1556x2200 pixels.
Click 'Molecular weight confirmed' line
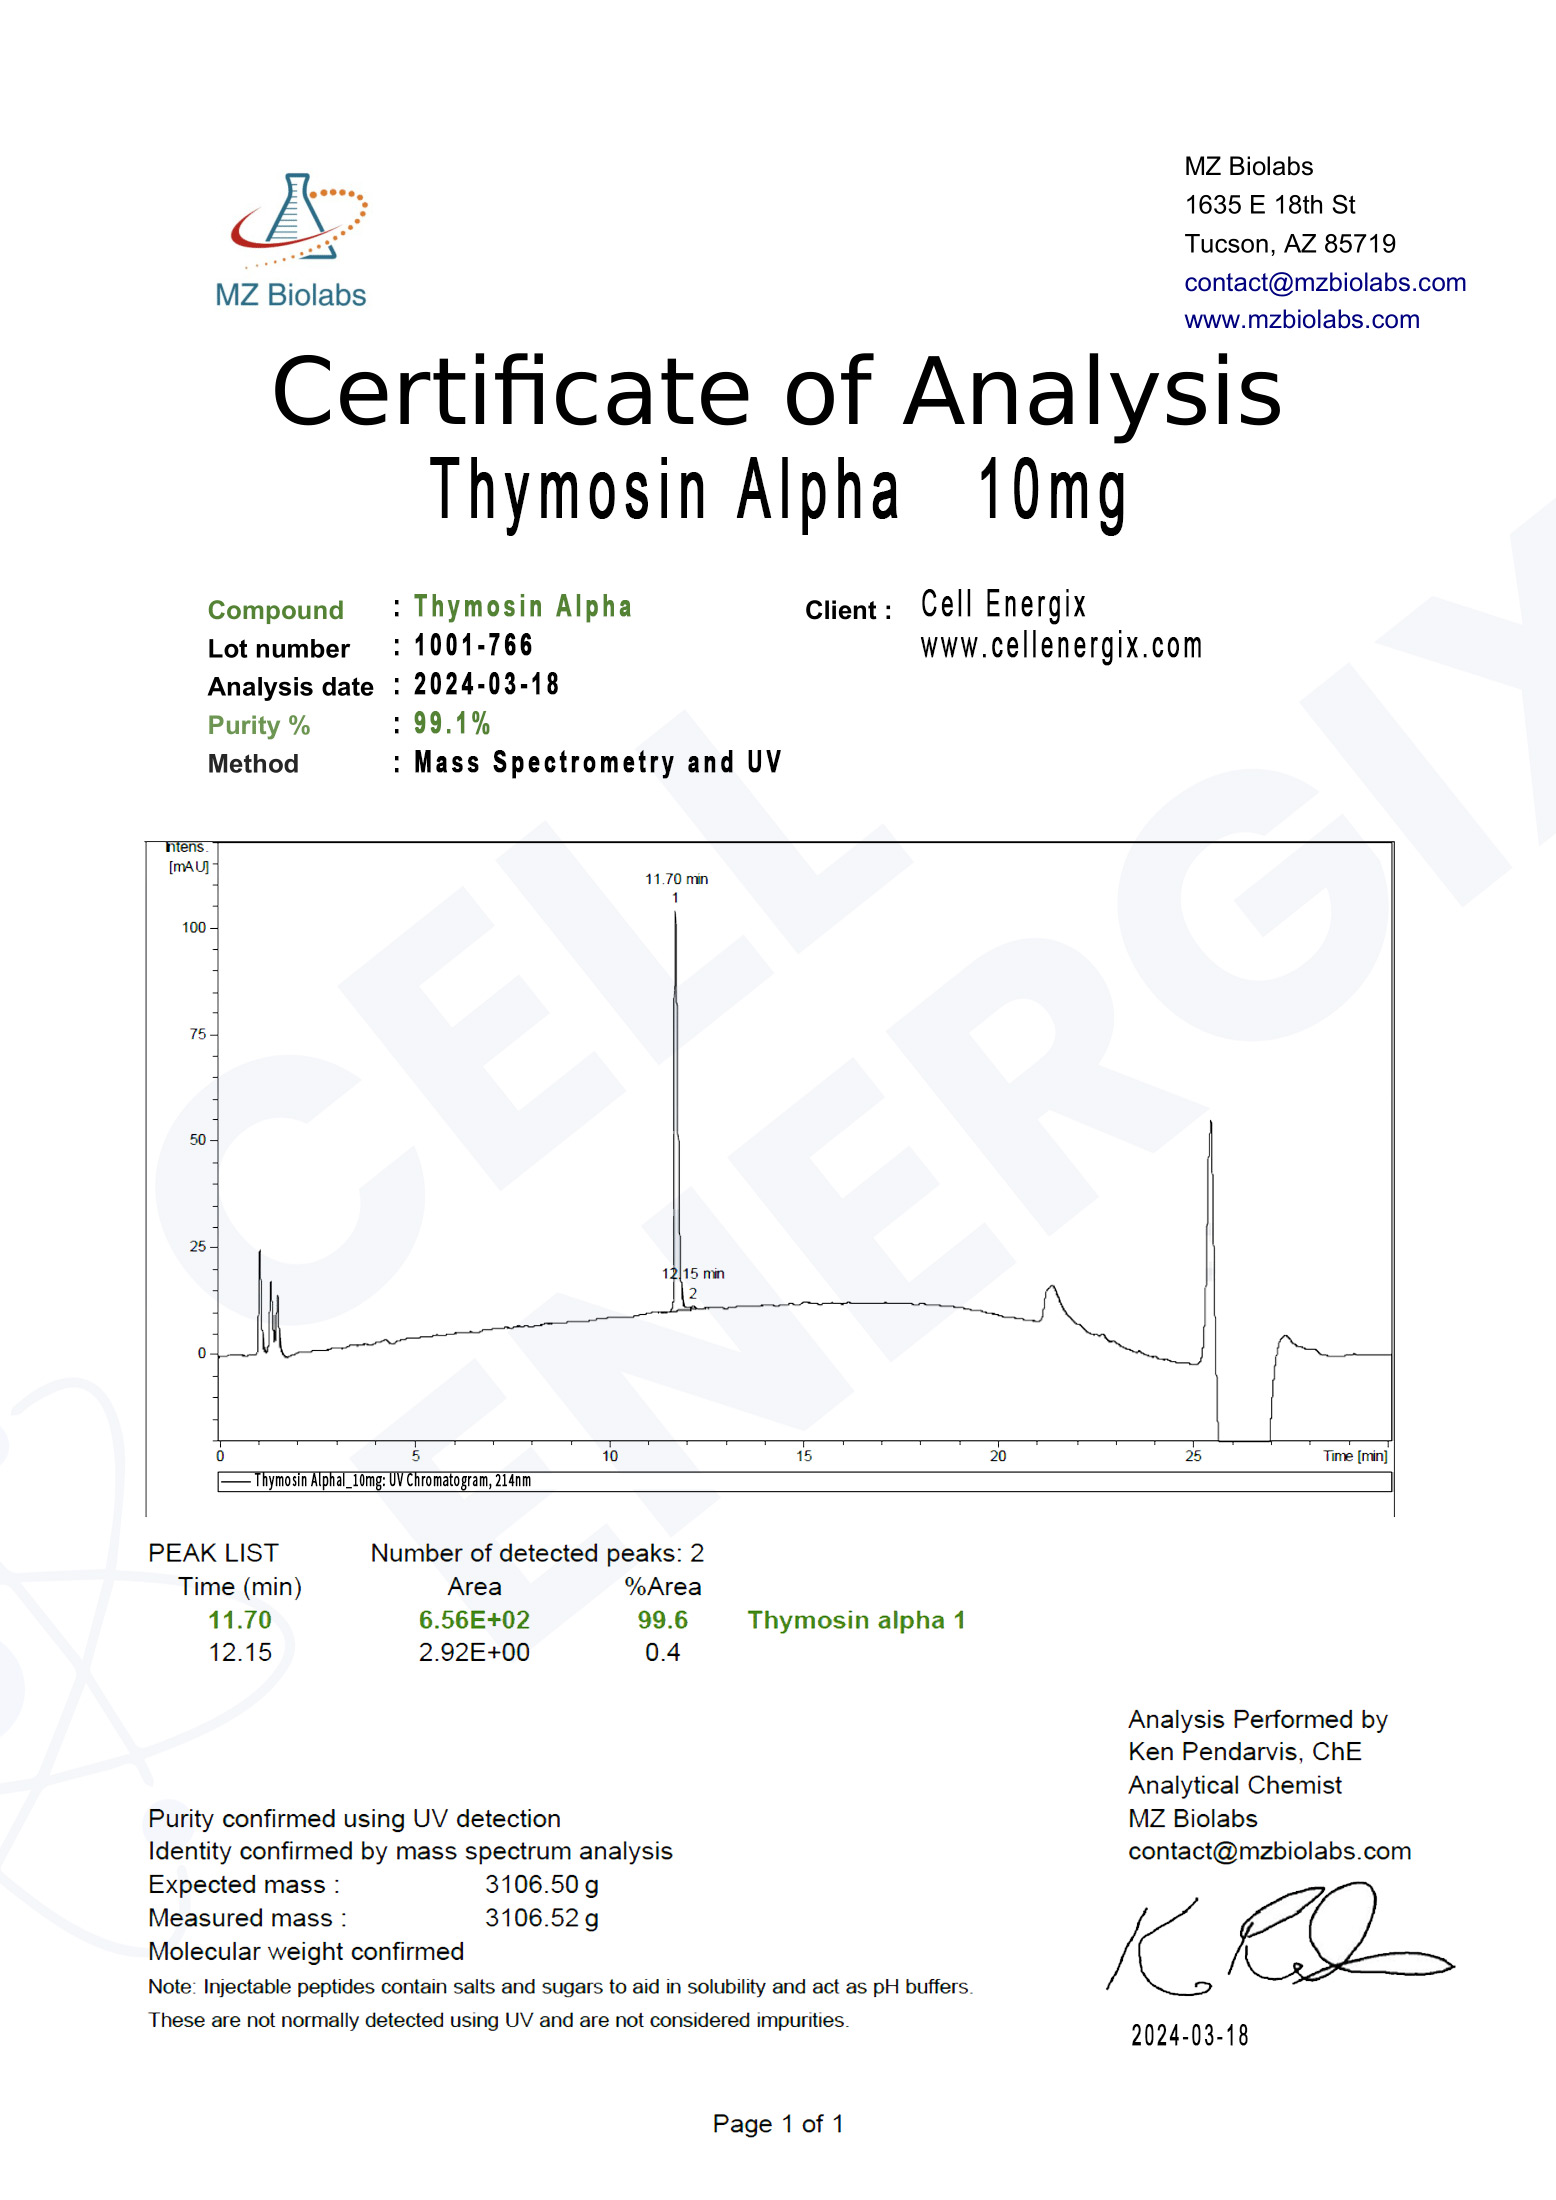coord(306,1952)
